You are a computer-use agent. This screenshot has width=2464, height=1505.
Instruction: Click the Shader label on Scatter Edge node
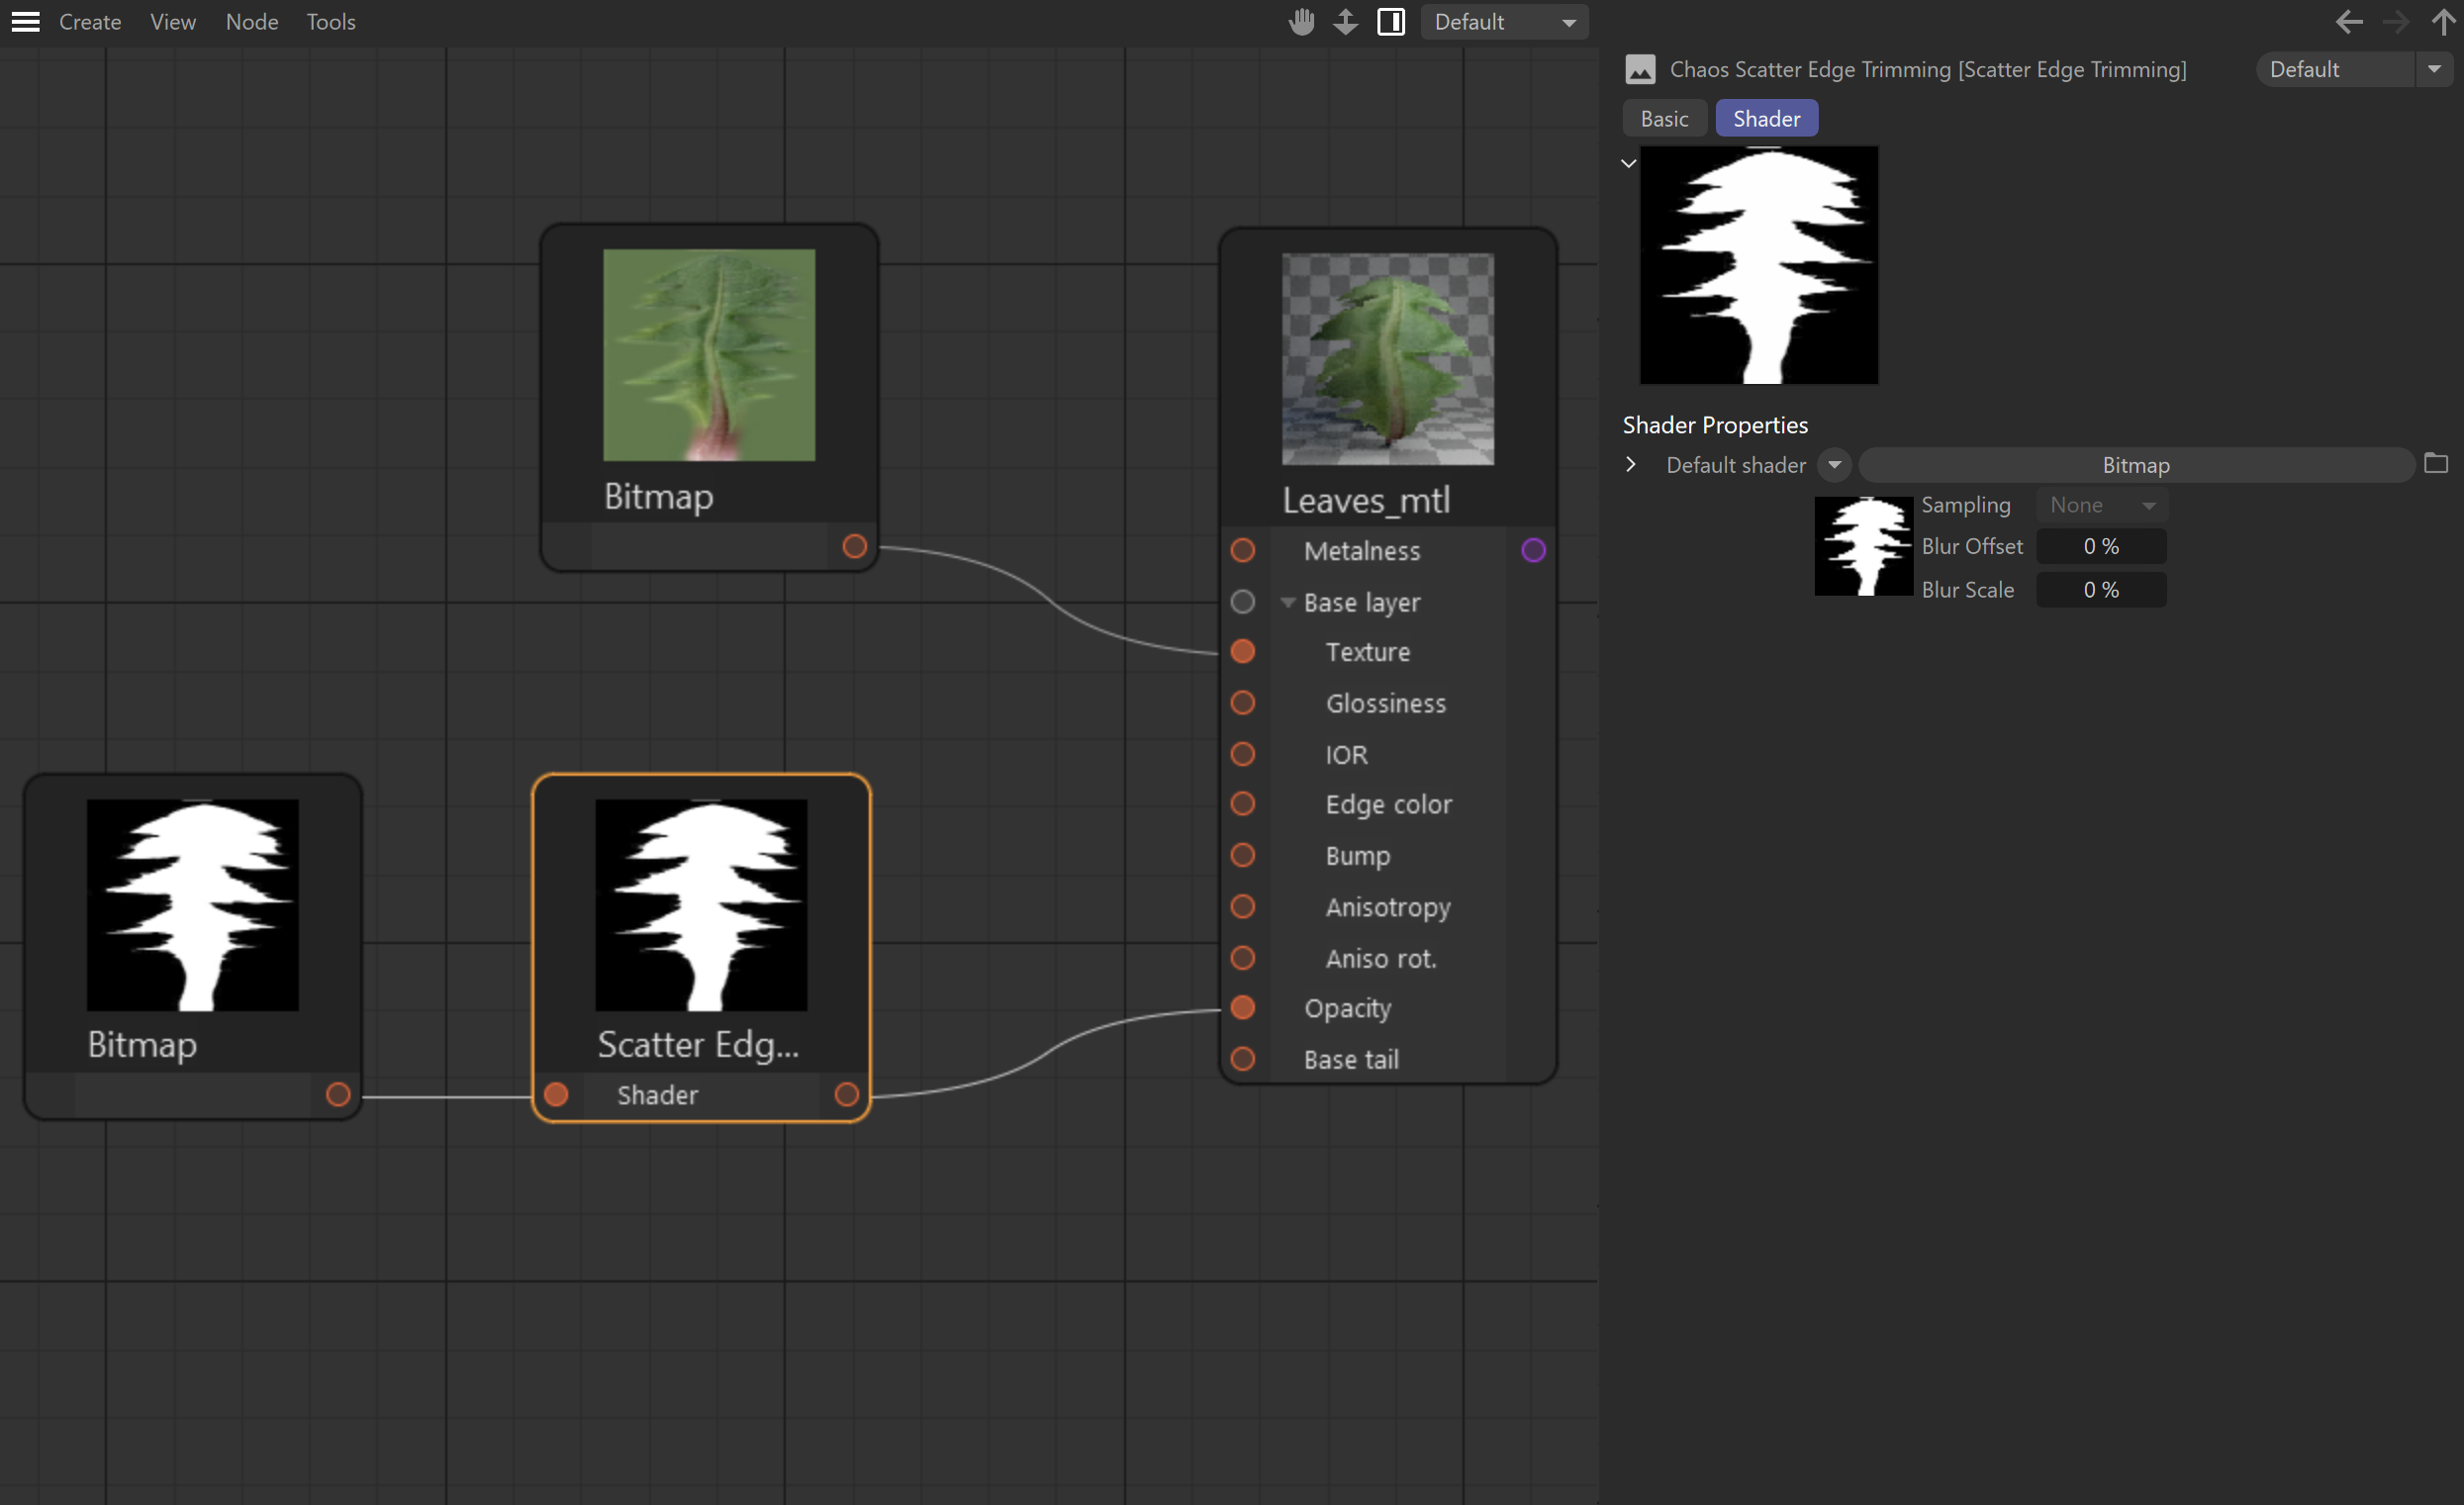[657, 1095]
